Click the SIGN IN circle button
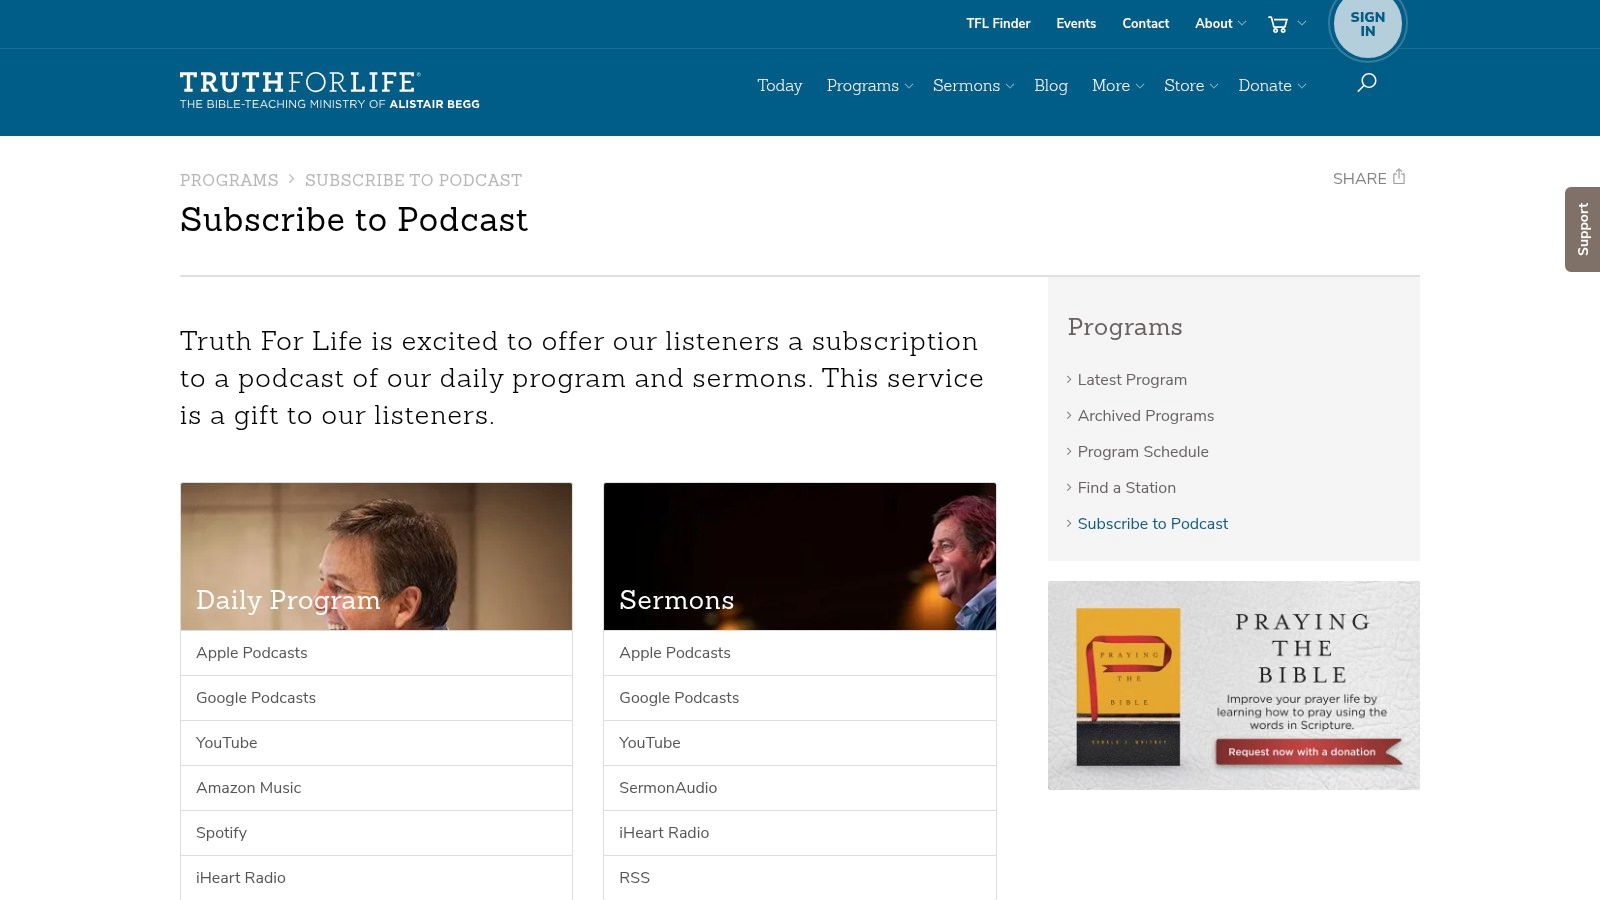 click(1367, 23)
